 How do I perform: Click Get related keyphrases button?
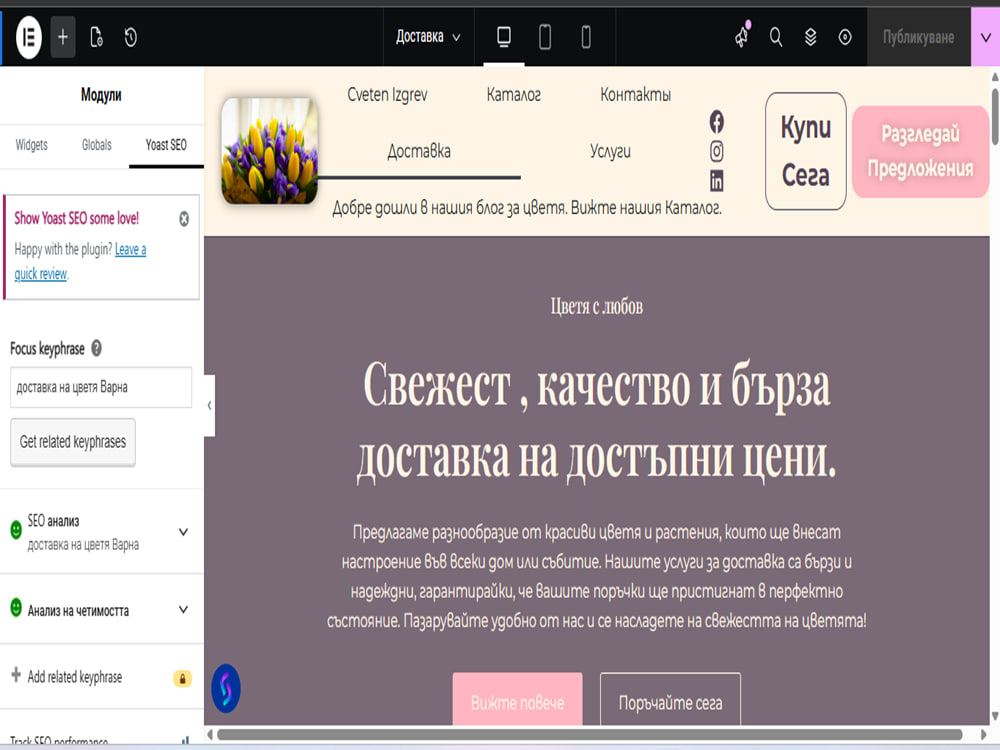(x=73, y=442)
